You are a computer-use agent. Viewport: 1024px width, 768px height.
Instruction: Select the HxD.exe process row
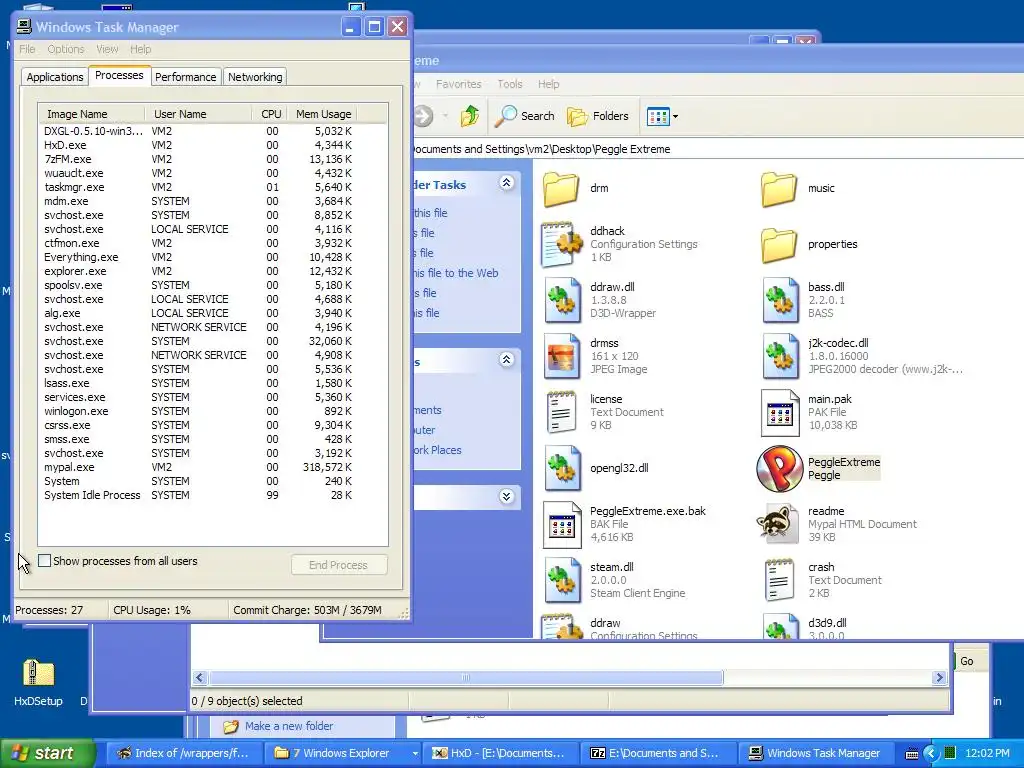tap(198, 145)
